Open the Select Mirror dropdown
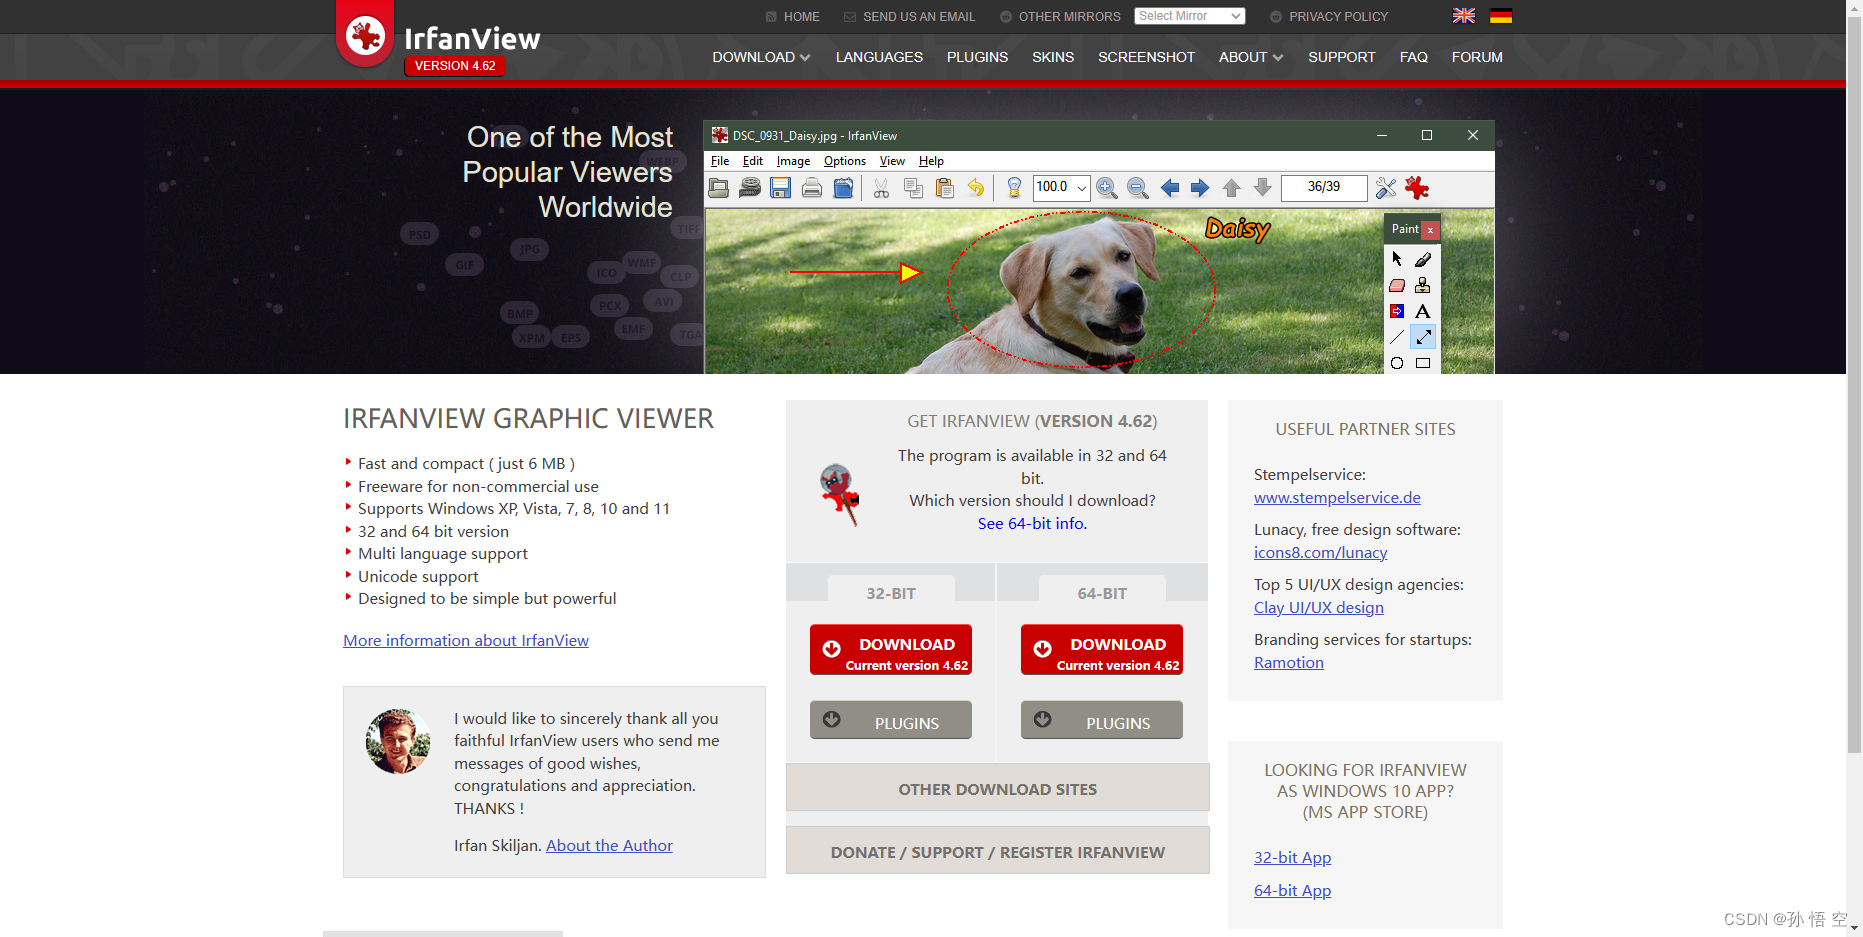Viewport: 1863px width, 937px height. 1190,16
